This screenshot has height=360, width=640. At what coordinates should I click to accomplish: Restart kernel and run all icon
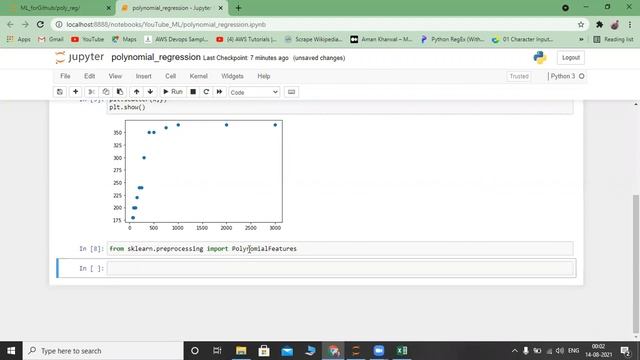tap(220, 92)
